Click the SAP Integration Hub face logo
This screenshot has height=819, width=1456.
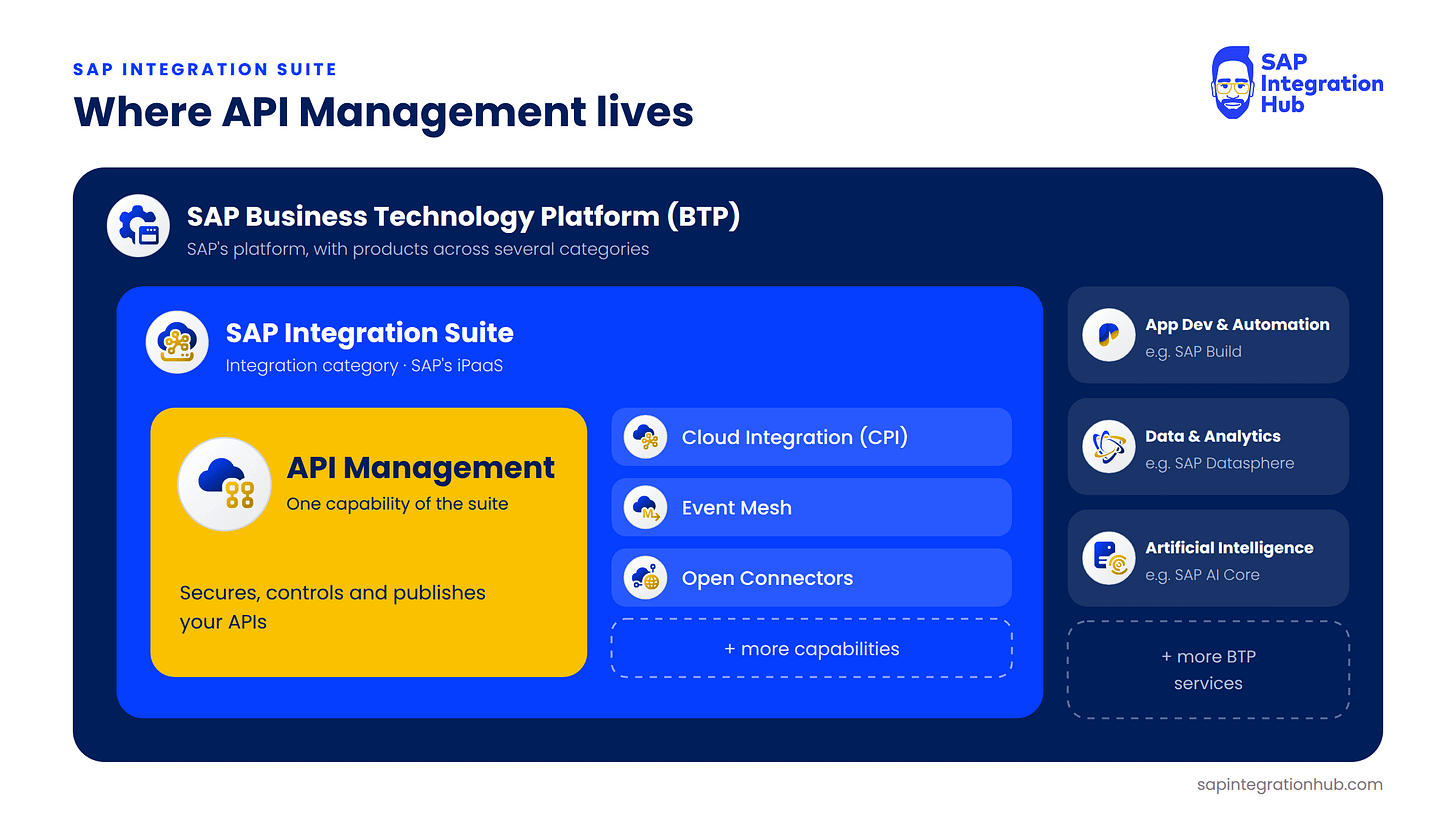(x=1232, y=83)
